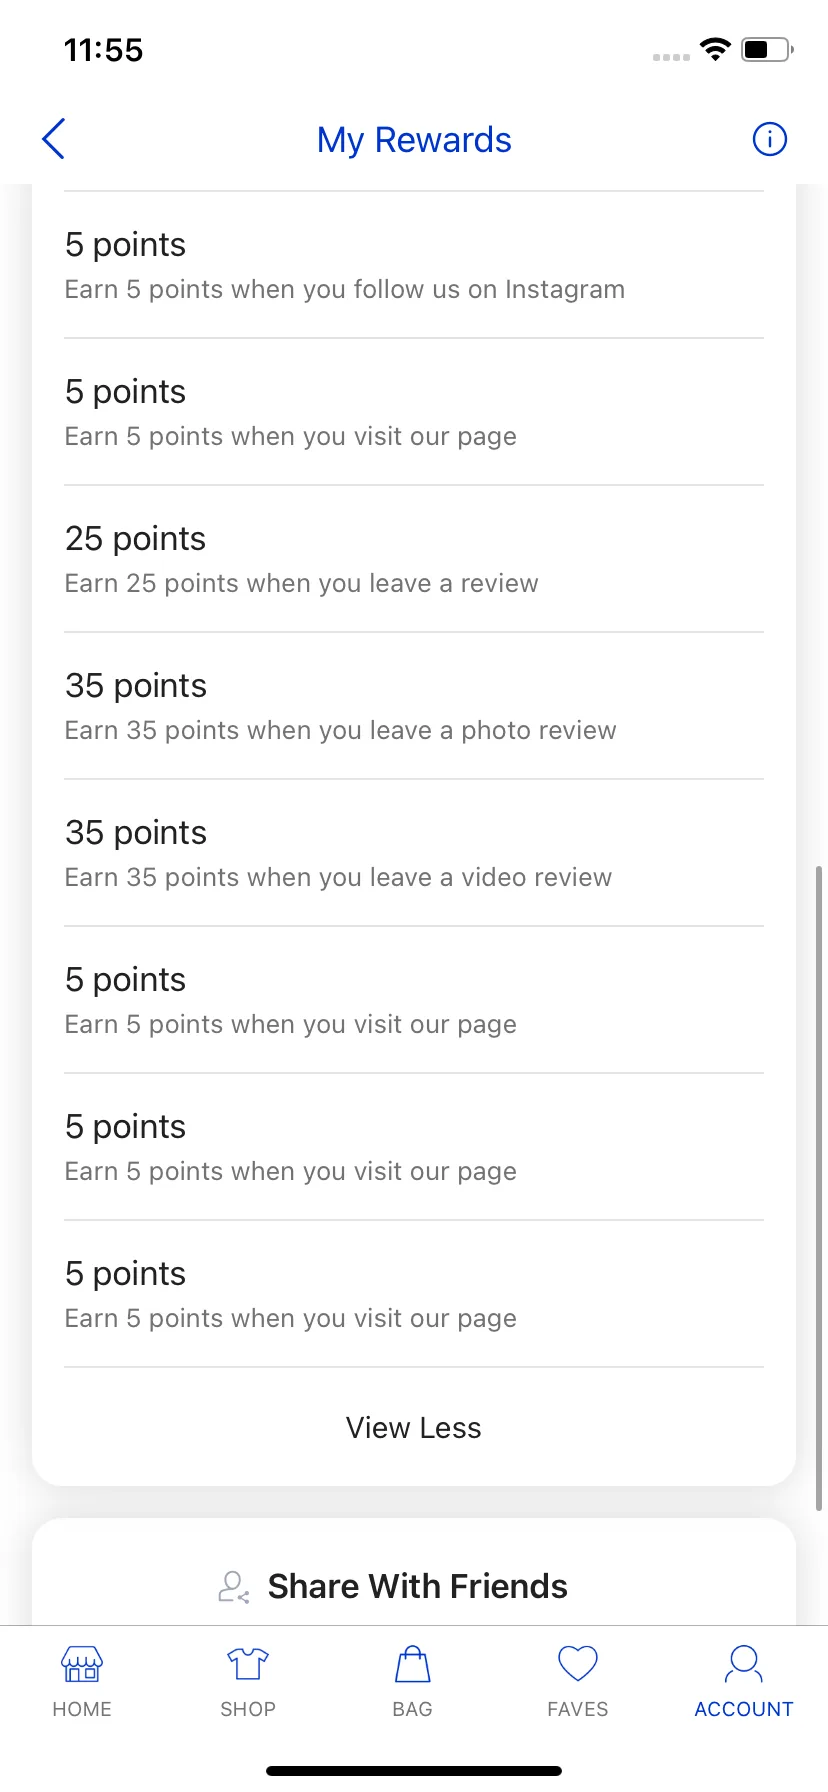Tap the last visit our page reward

coord(414,1294)
